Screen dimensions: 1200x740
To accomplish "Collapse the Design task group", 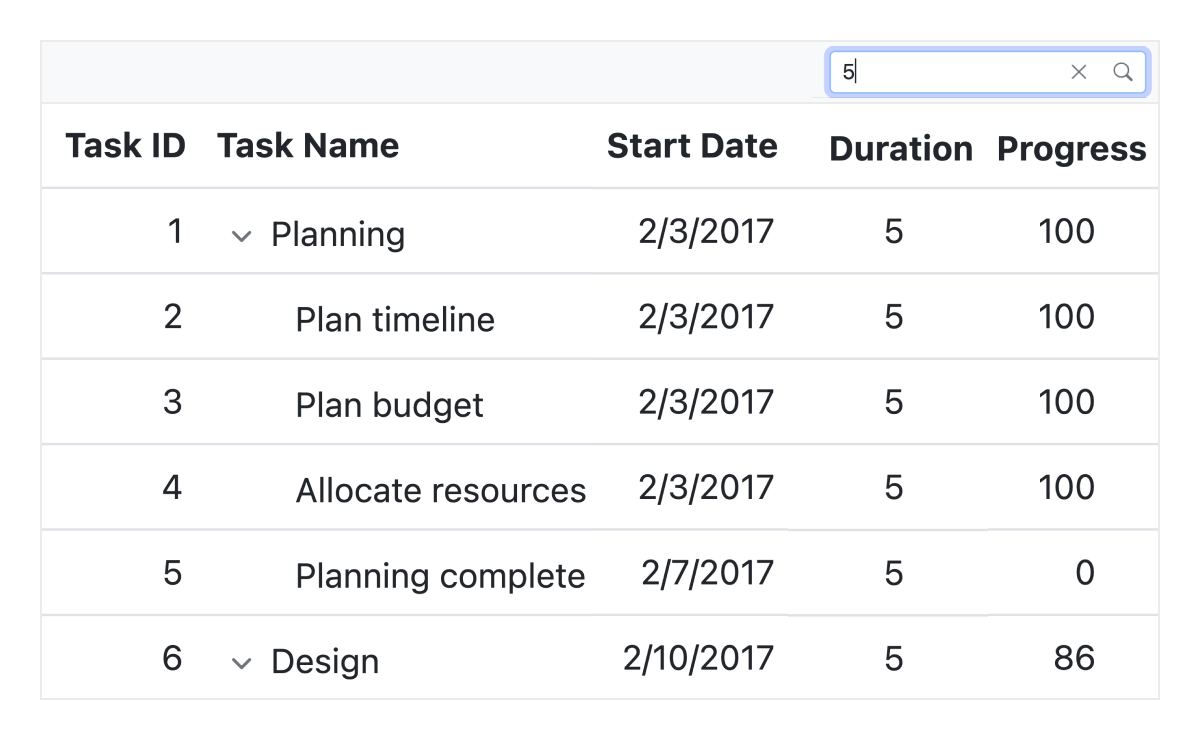I will pyautogui.click(x=240, y=661).
